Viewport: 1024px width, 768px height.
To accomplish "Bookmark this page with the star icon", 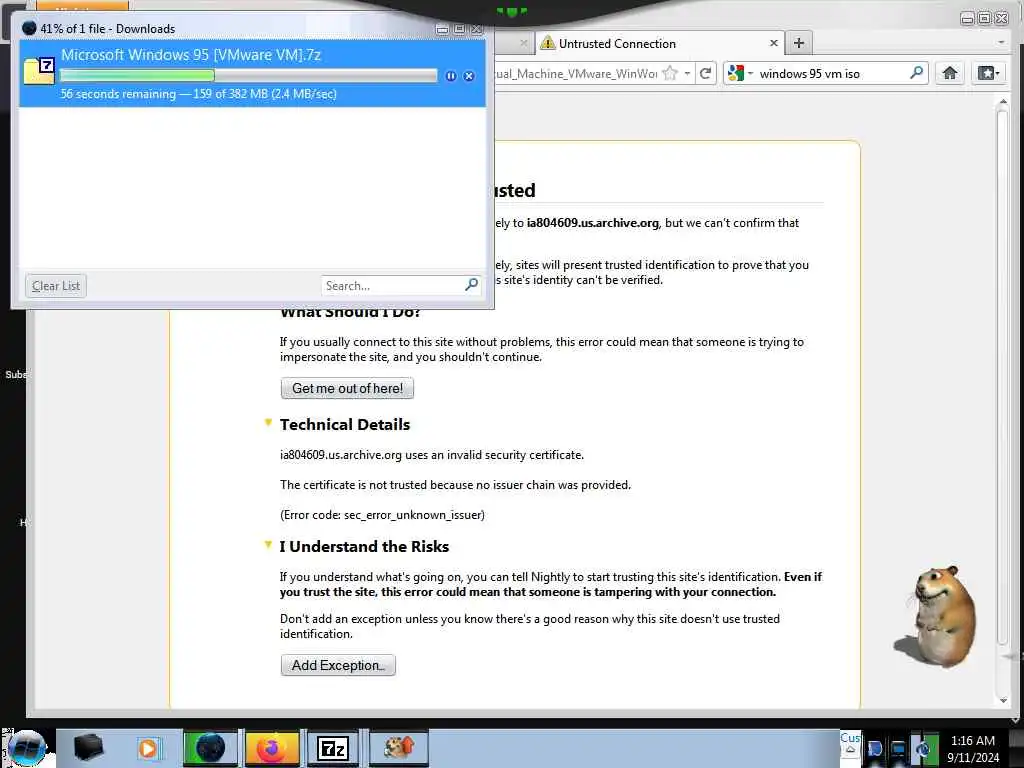I will pyautogui.click(x=669, y=73).
